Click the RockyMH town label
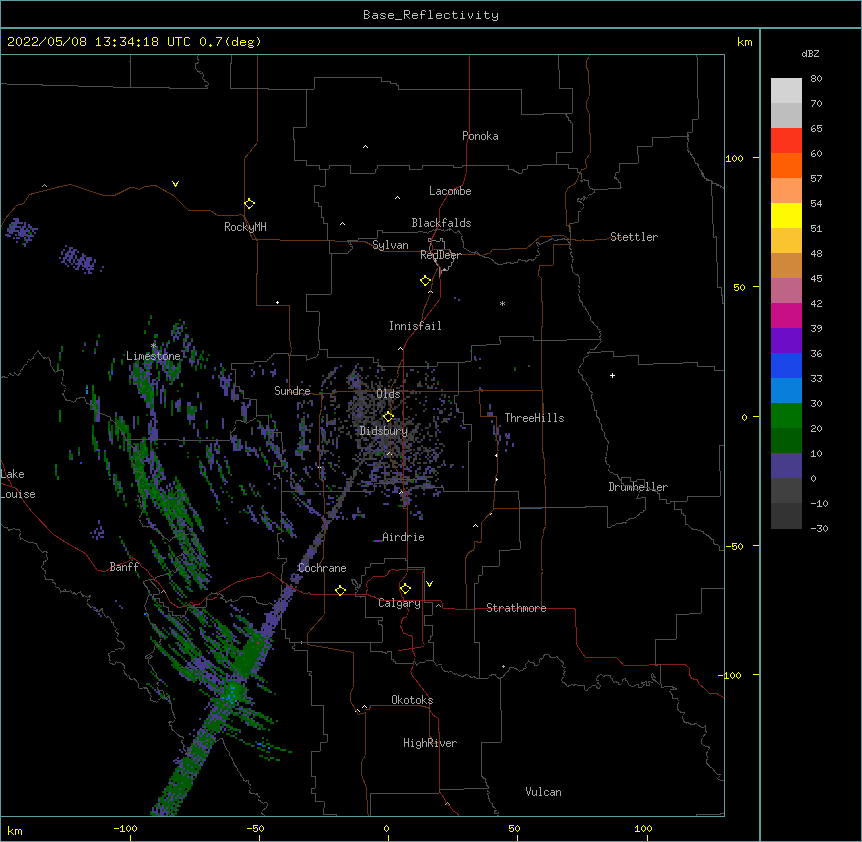 click(245, 227)
